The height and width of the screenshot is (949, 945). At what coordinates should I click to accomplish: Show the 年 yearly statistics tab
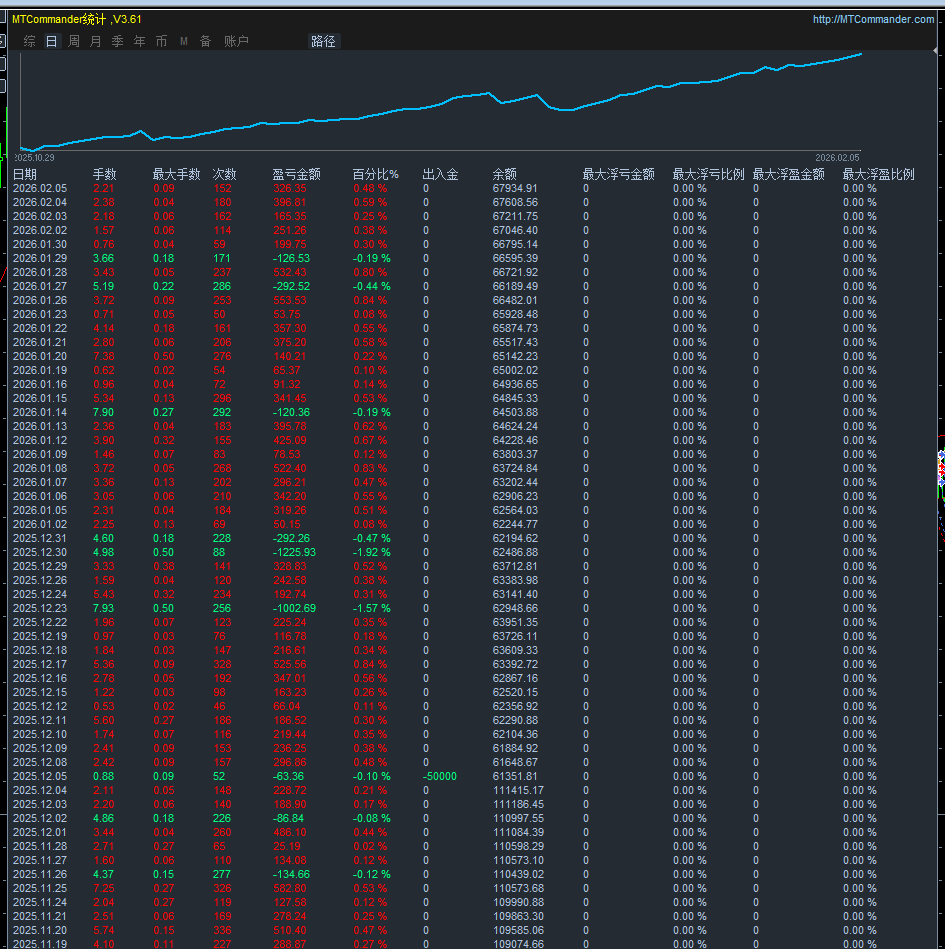point(139,41)
